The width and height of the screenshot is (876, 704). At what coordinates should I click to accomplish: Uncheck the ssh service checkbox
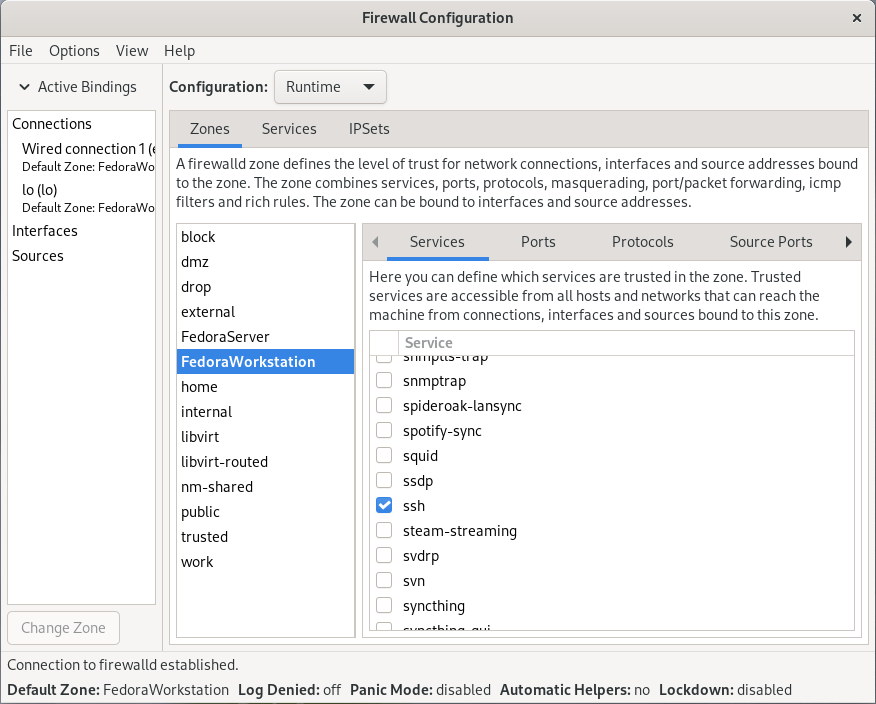click(384, 505)
